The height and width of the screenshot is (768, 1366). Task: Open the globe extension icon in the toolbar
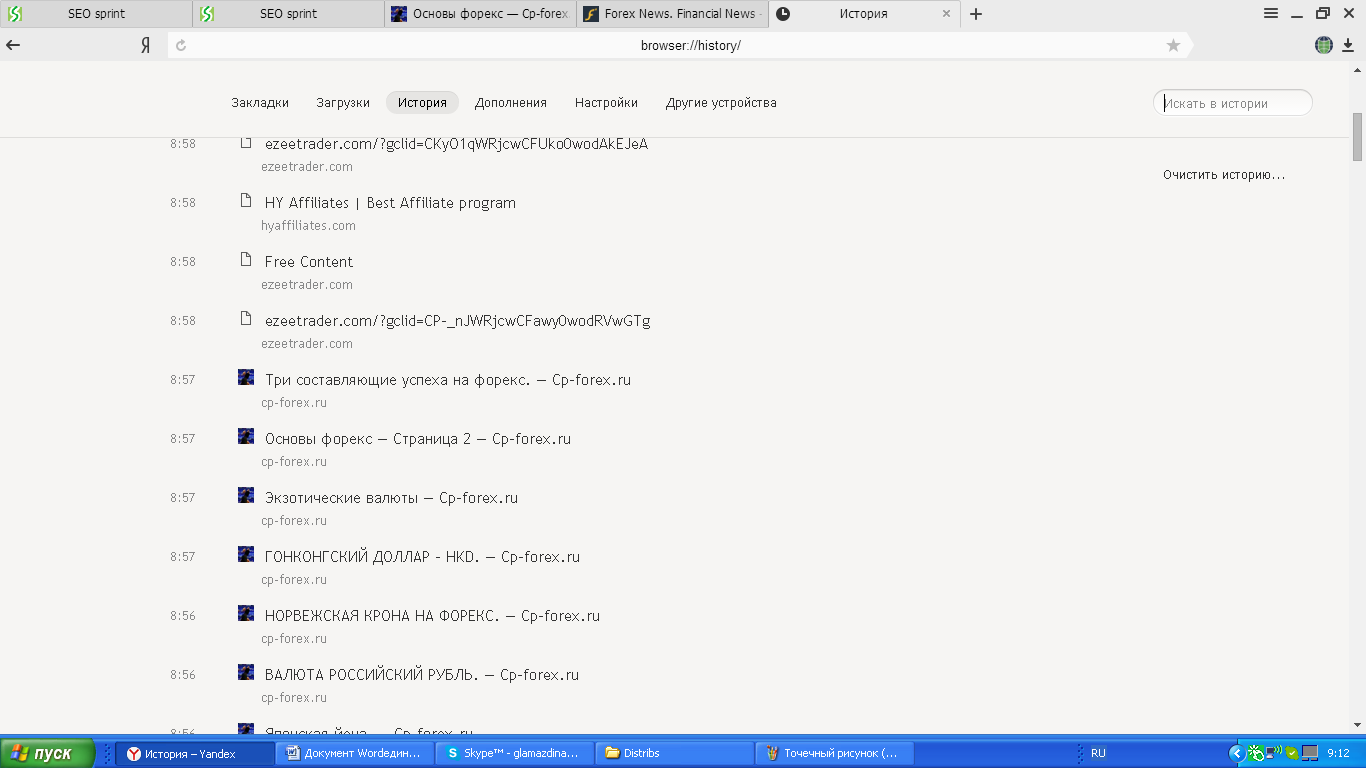[1323, 45]
